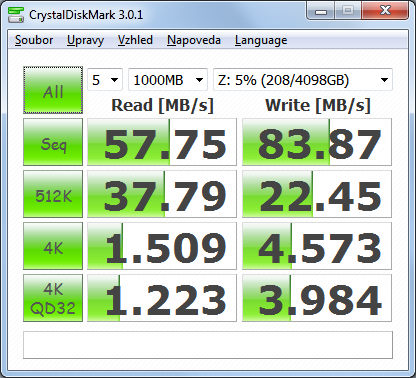The image size is (416, 378).
Task: Open the test size dropdown showing 1000MB
Action: point(168,80)
